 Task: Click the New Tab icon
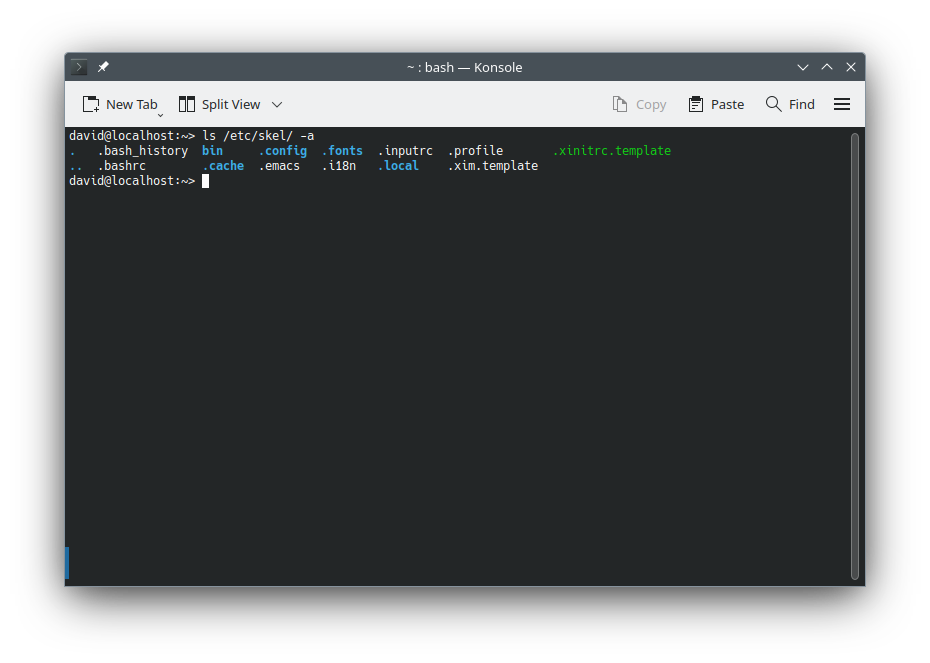point(91,104)
